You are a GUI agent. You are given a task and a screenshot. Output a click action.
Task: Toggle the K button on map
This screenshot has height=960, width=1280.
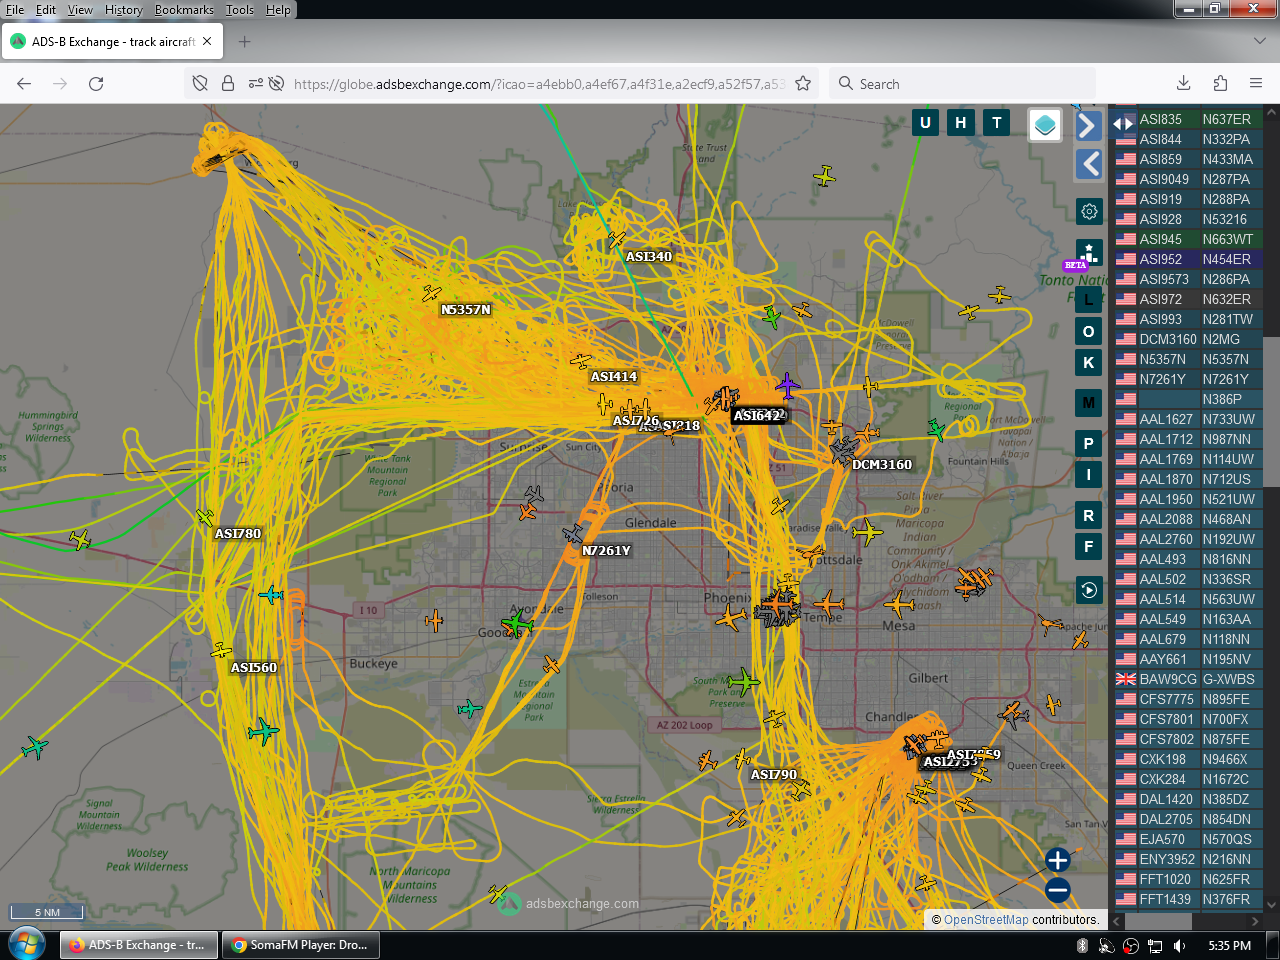[1089, 362]
